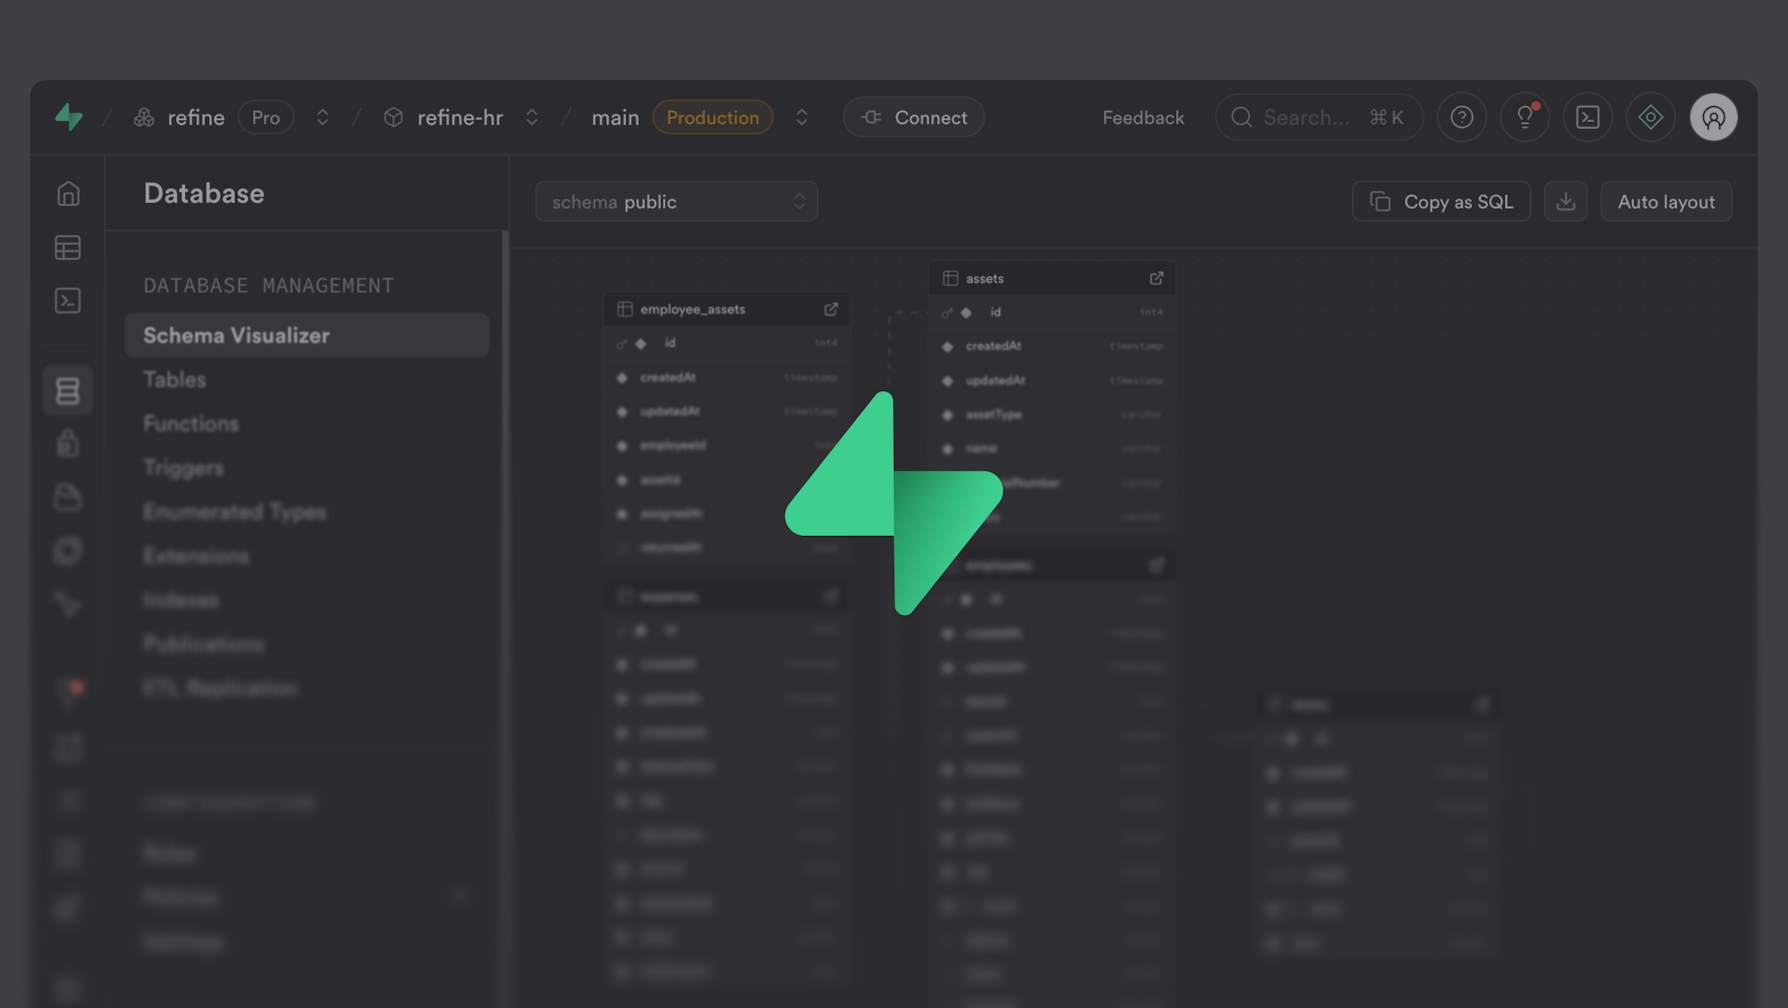This screenshot has height=1008, width=1788.
Task: Open the Table Editor from the sidebar
Action: tap(67, 247)
